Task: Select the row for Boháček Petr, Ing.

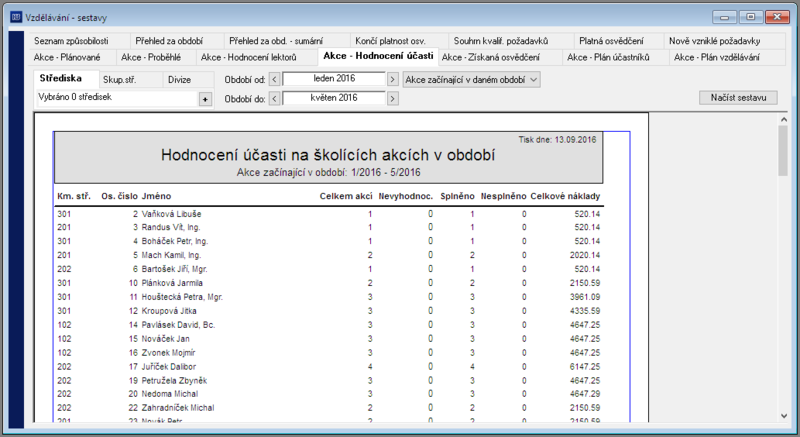Action: coord(329,241)
